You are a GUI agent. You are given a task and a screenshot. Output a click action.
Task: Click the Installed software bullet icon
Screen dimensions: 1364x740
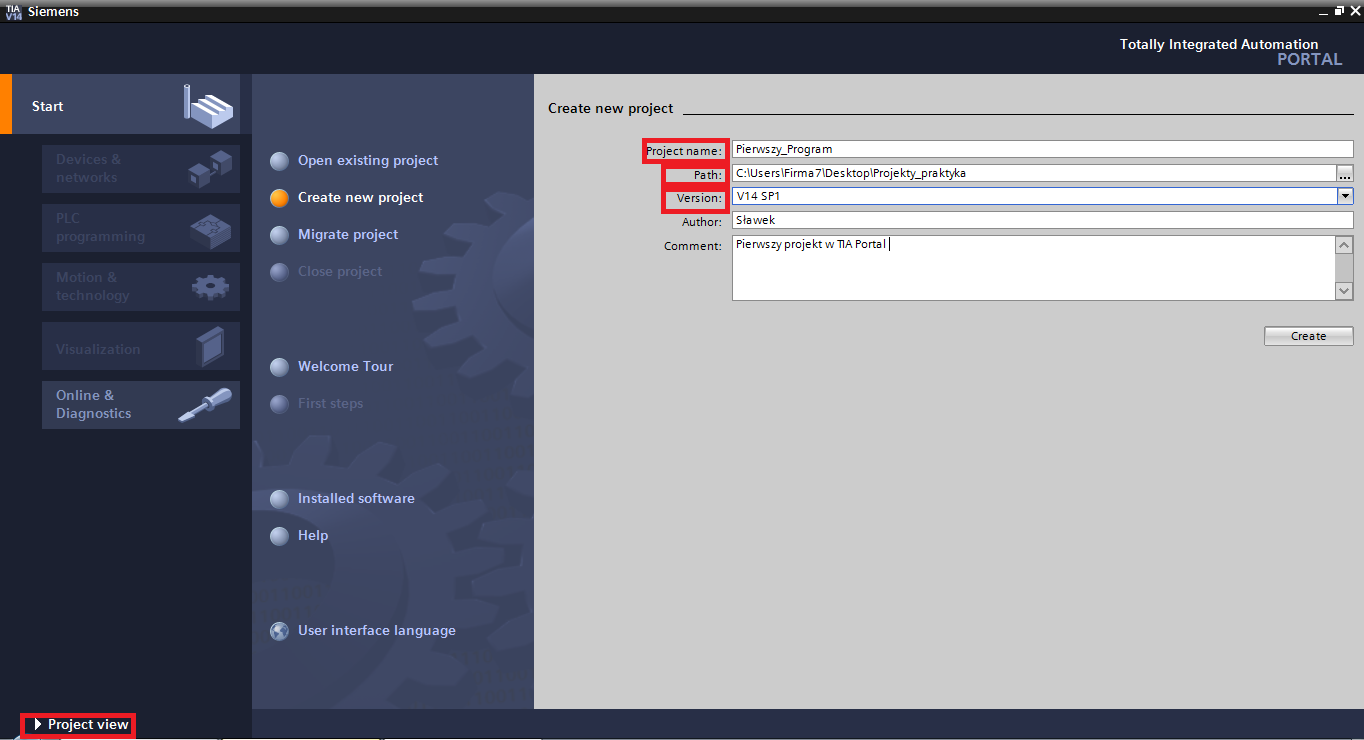(x=280, y=499)
